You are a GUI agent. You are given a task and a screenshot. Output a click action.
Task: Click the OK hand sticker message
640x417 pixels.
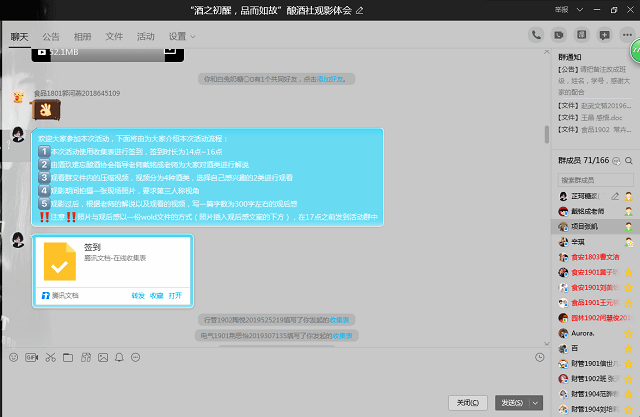pyautogui.click(x=46, y=110)
